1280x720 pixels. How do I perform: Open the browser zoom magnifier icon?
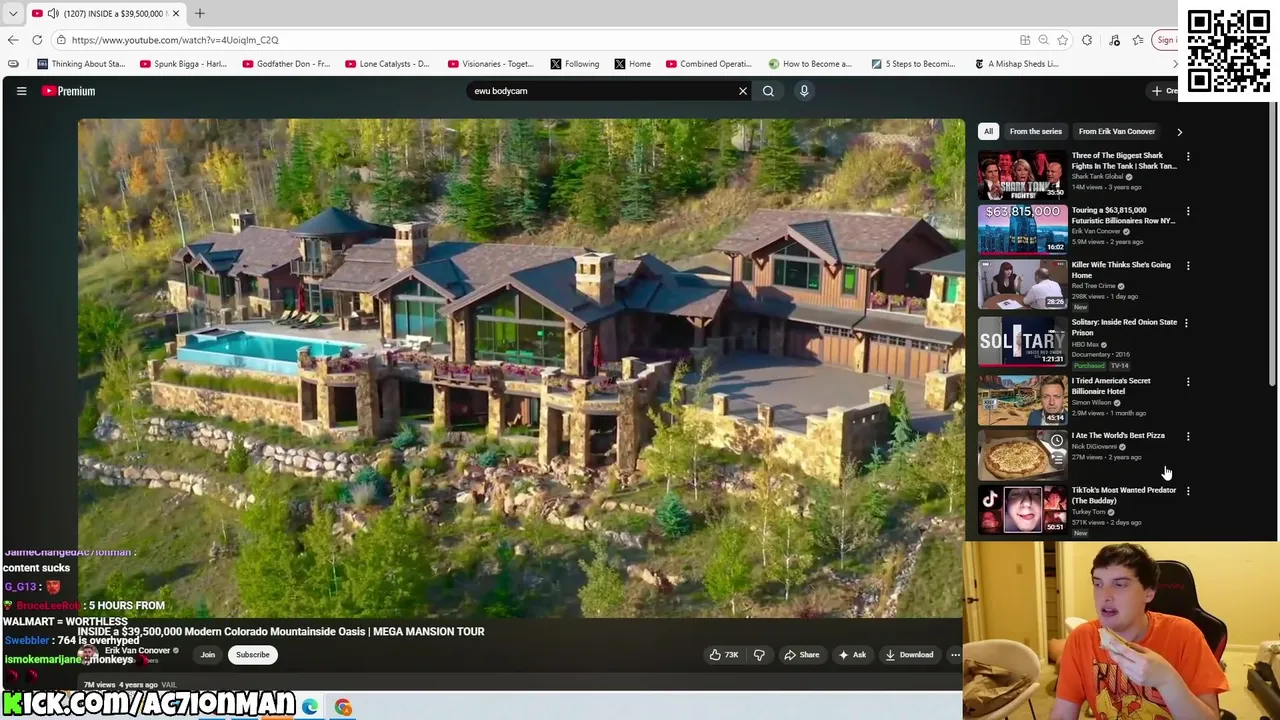(x=1043, y=40)
